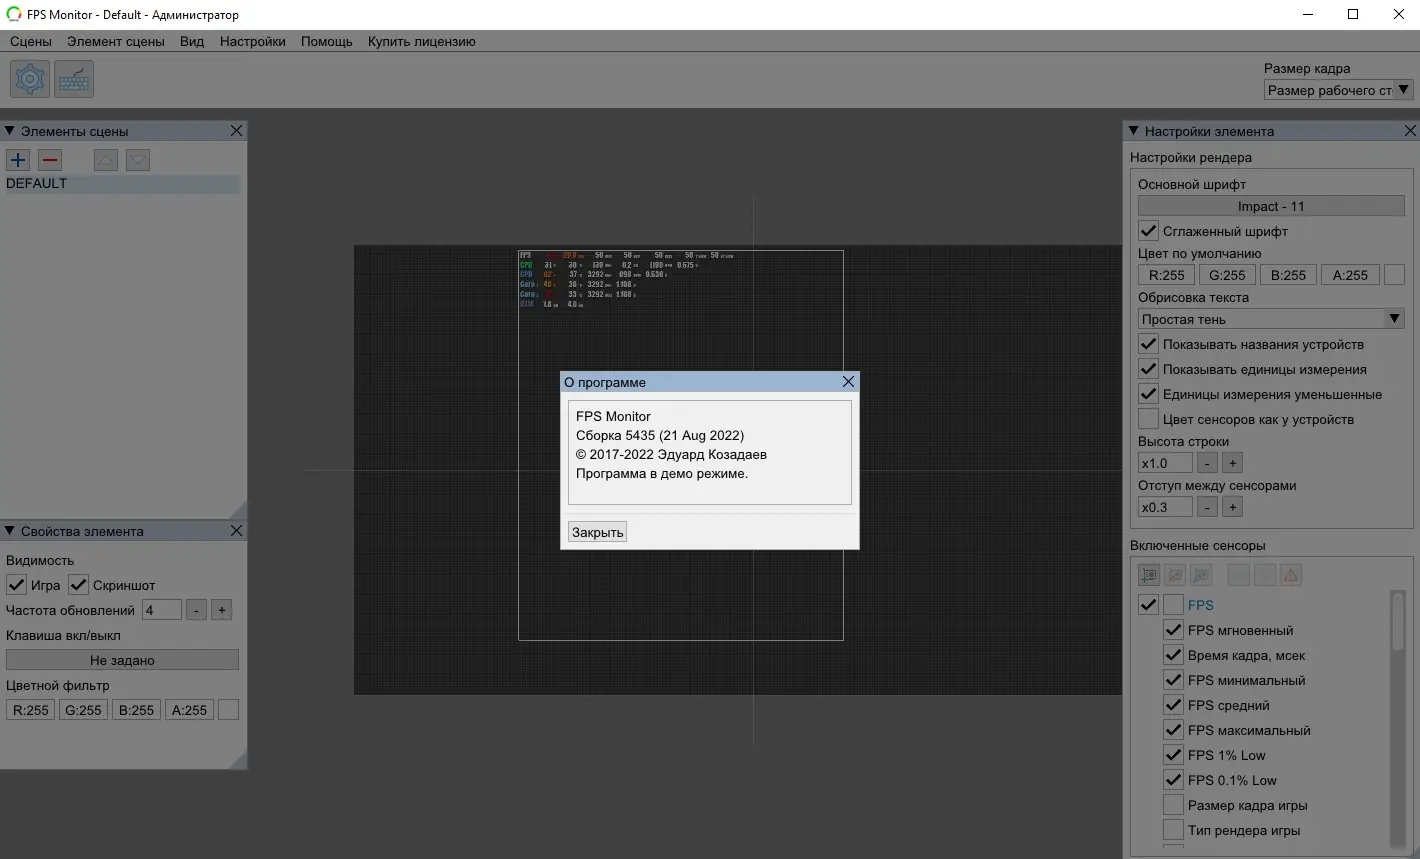Collapse the Настройки элемента panel triangle
The image size is (1420, 859).
[1133, 131]
